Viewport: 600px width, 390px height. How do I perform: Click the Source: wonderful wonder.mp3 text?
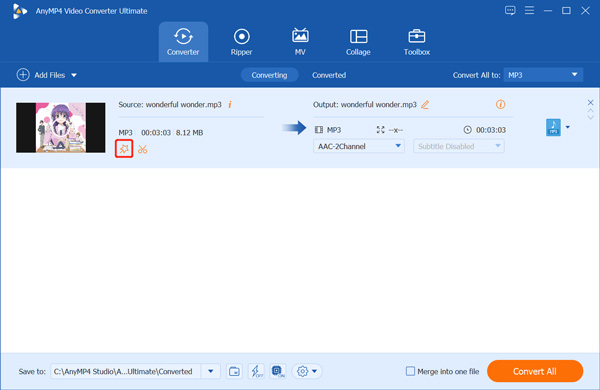[170, 104]
